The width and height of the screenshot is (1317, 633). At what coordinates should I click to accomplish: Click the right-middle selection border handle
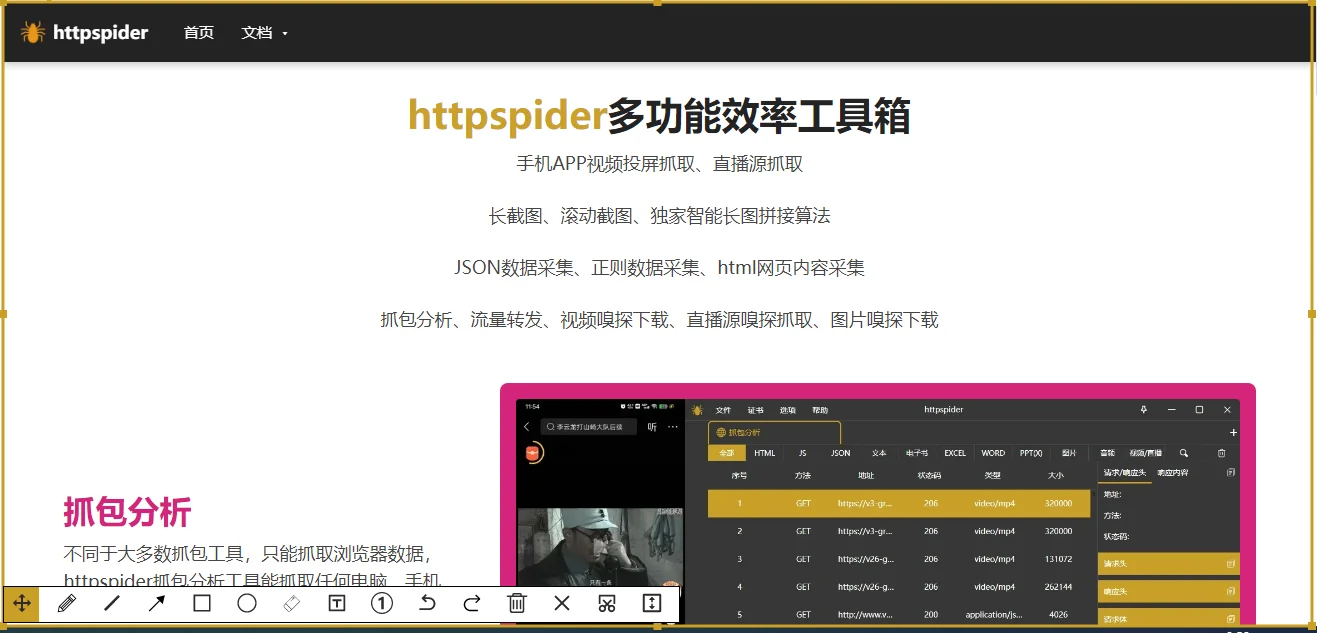[x=1311, y=314]
